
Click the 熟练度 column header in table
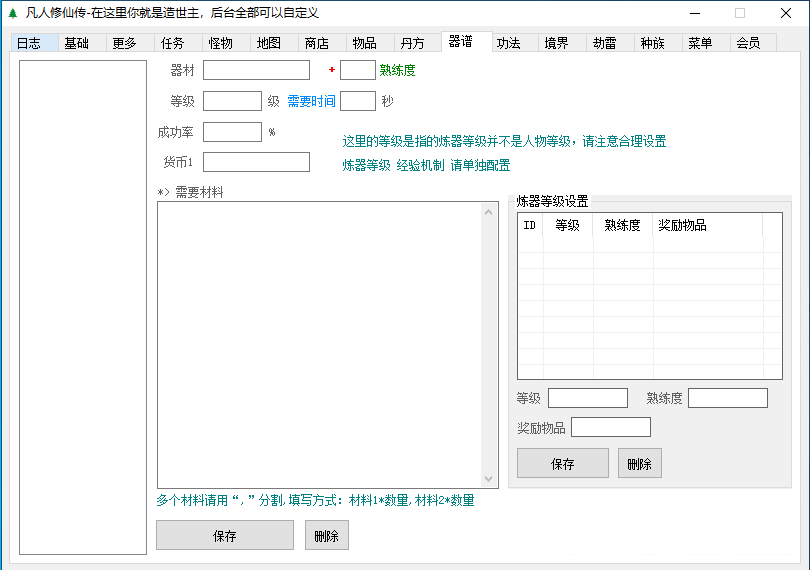point(623,225)
